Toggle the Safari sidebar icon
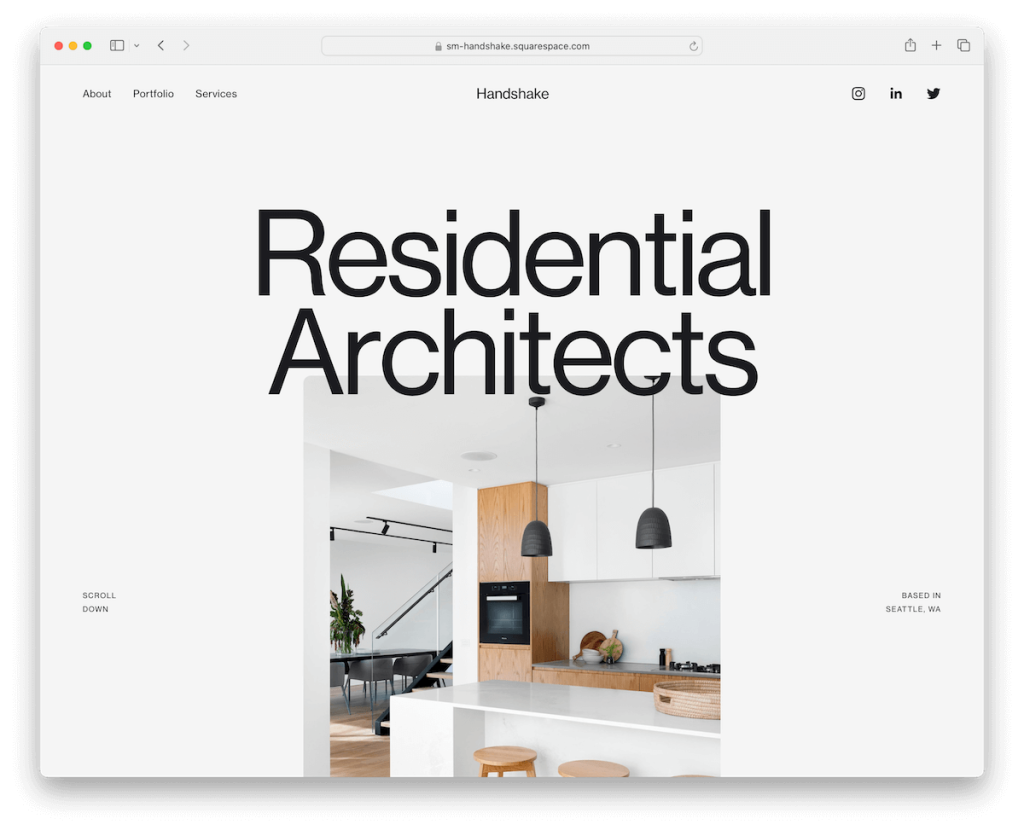Viewport: 1024px width, 830px height. [117, 45]
